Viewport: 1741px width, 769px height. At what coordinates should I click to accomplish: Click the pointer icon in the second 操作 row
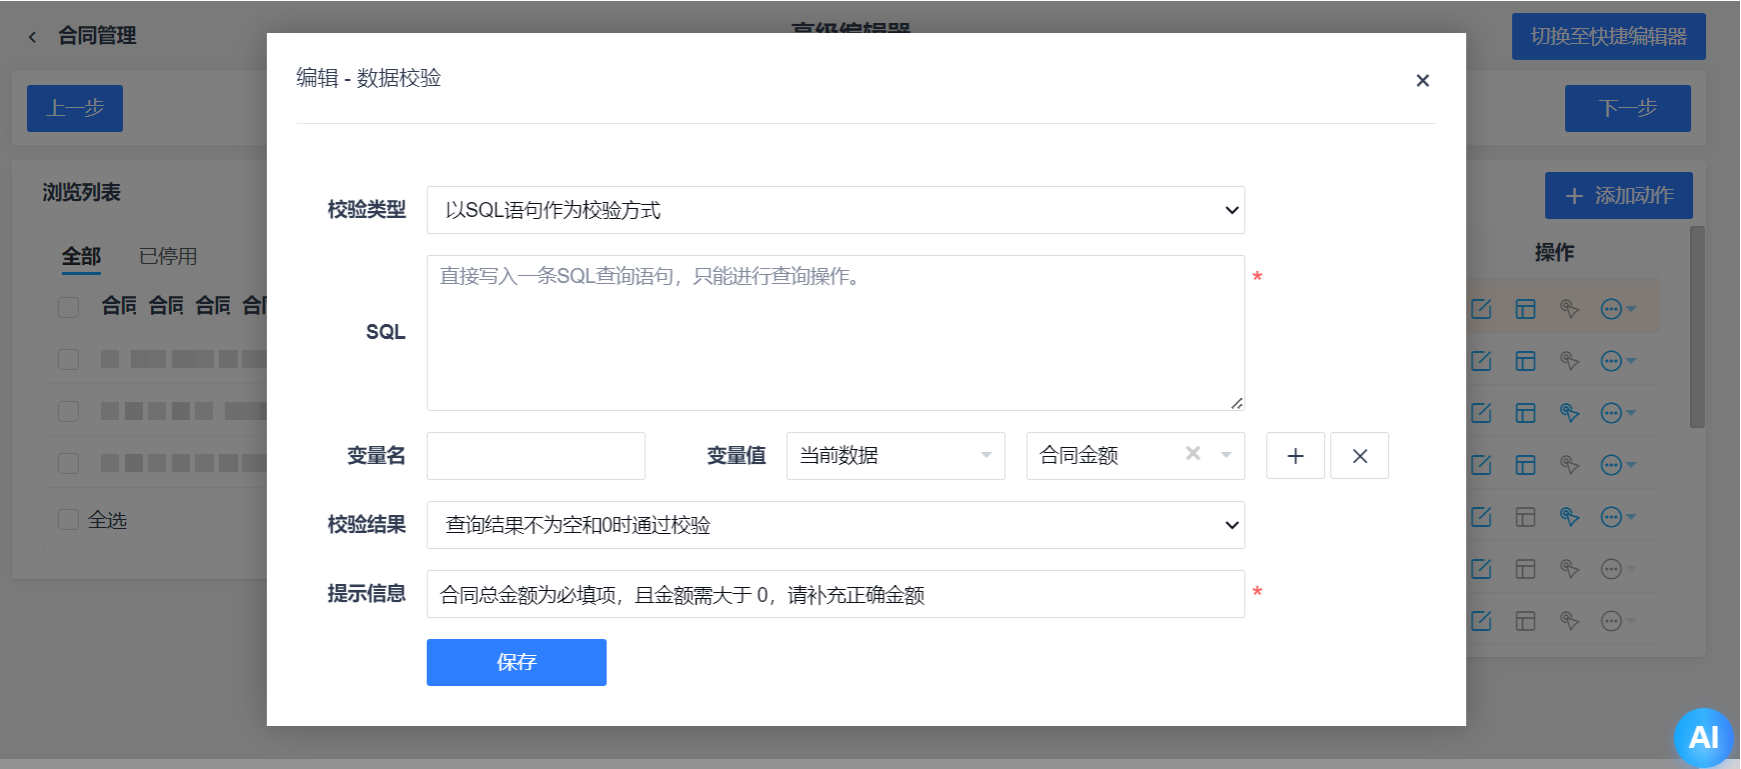click(x=1569, y=361)
